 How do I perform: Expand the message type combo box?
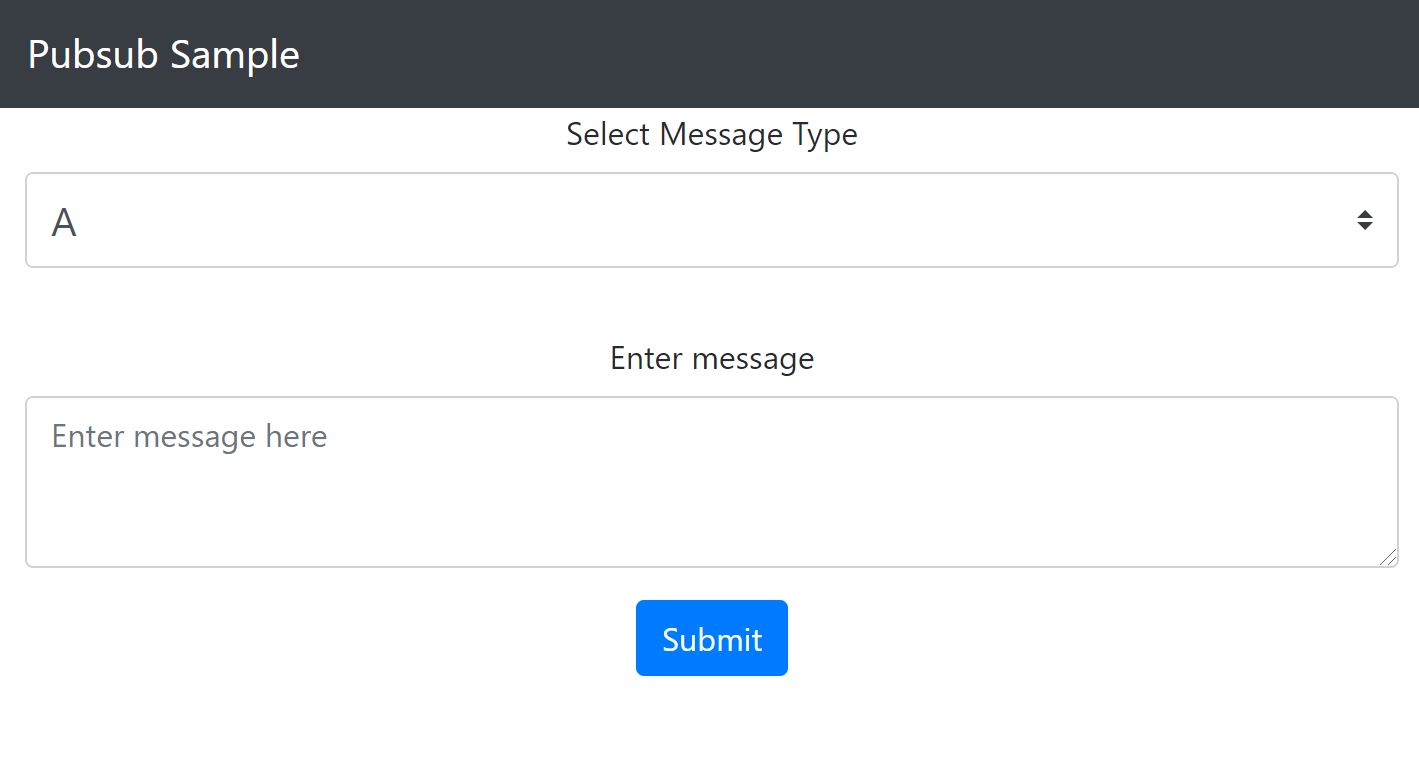[x=711, y=220]
